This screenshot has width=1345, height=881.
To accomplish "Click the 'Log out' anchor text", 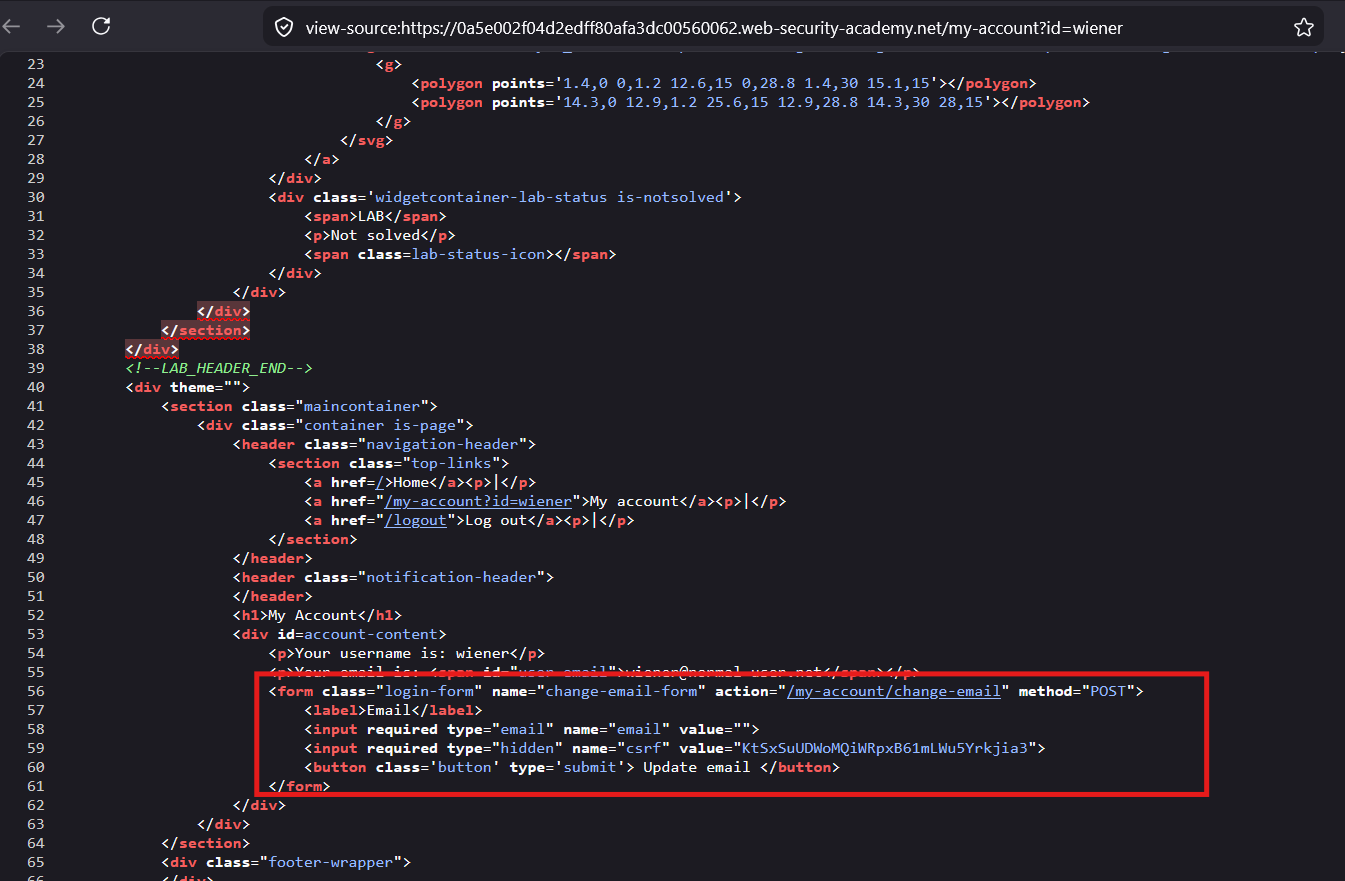I will 496,520.
